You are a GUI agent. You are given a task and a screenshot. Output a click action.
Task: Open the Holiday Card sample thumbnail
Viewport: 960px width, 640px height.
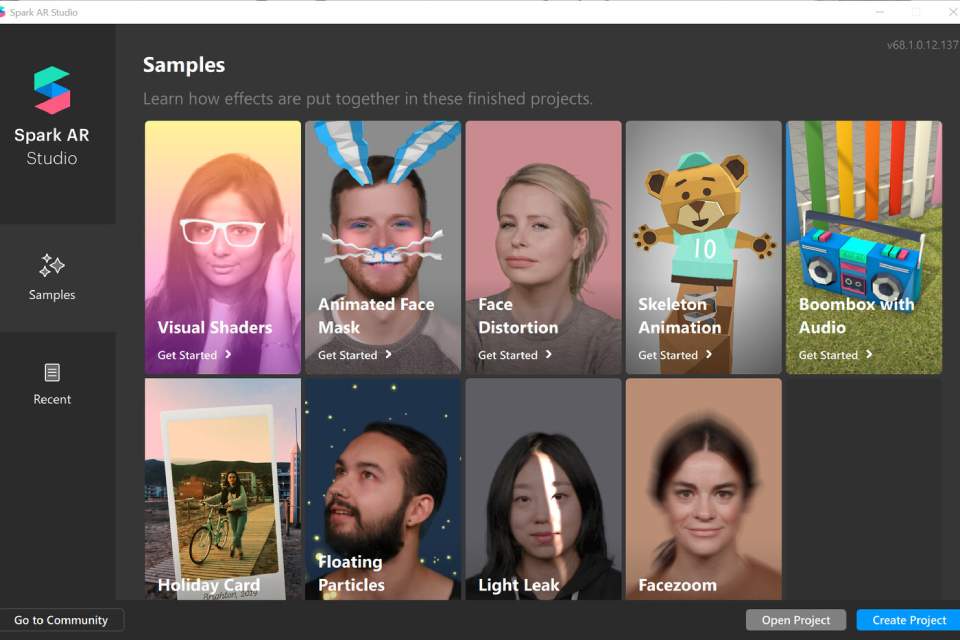pos(222,470)
